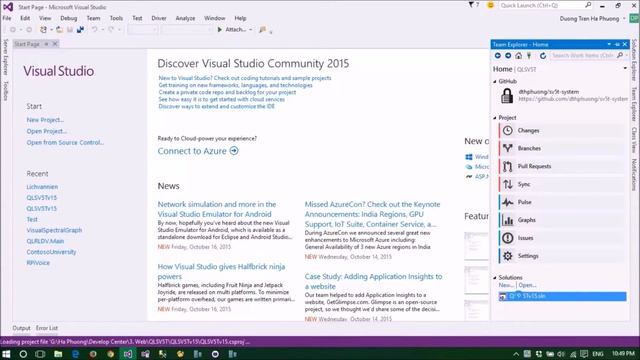Open recent project VisualSpectralGraph
The height and width of the screenshot is (360, 640).
point(54,230)
